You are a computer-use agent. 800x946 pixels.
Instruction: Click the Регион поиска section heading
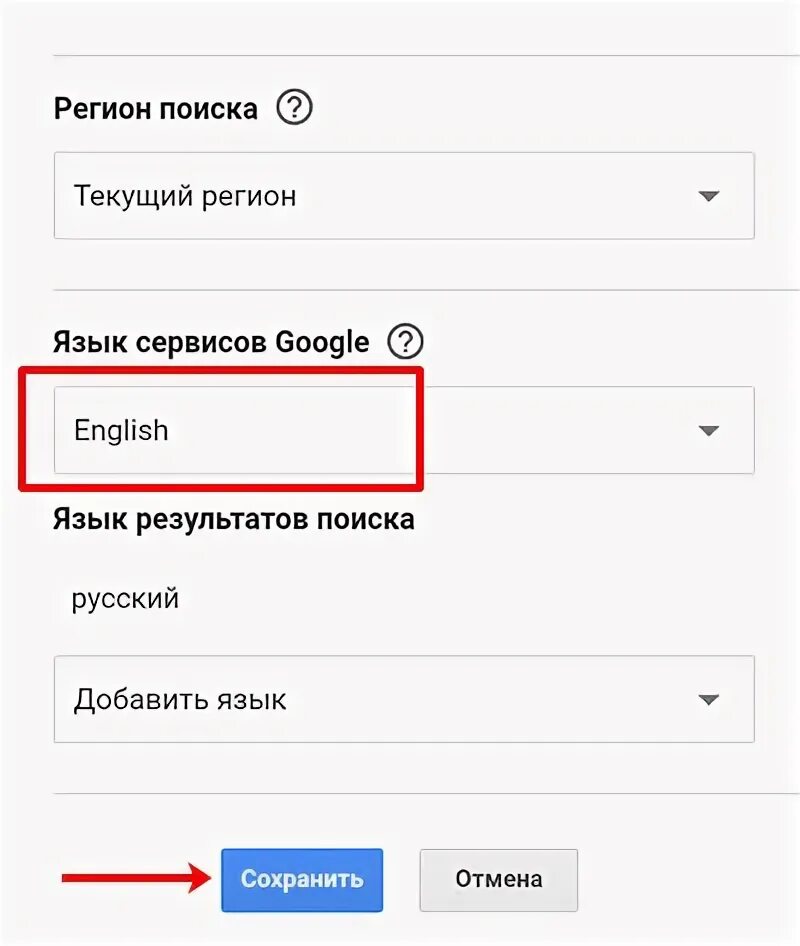point(155,108)
